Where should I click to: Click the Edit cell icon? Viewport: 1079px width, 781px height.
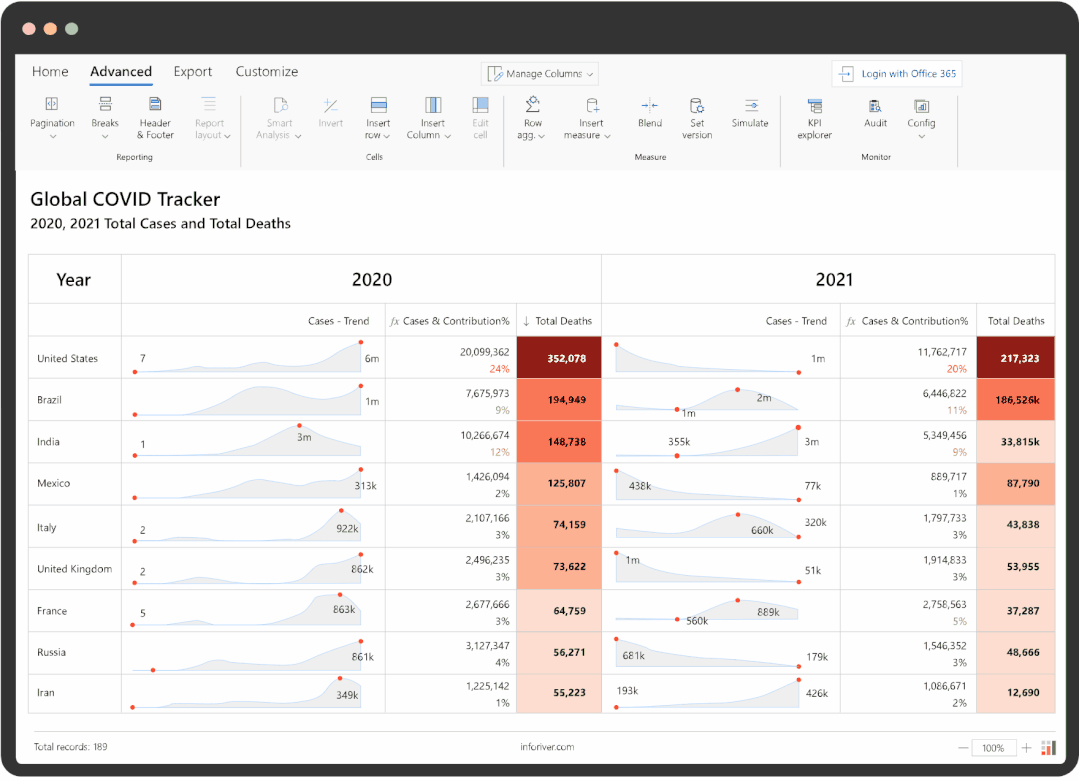pyautogui.click(x=480, y=105)
